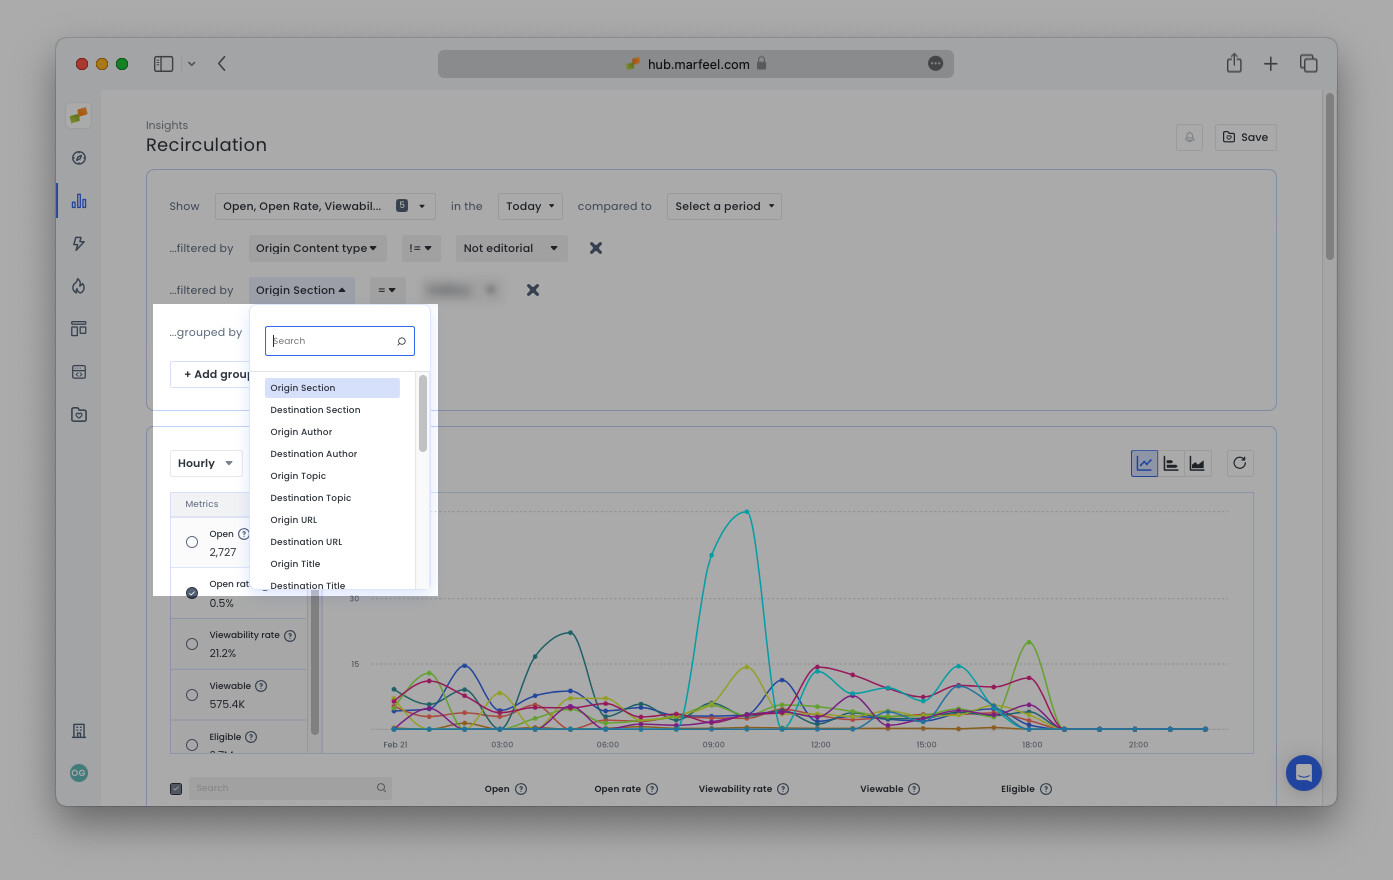Select the lightning bolt icon in sidebar
The height and width of the screenshot is (880, 1393).
[x=78, y=243]
